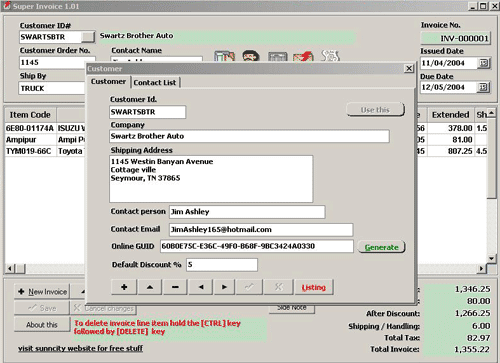Image resolution: width=500 pixels, height=363 pixels.
Task: Click the 81.00 extended amount cell
Action: [x=451, y=140]
